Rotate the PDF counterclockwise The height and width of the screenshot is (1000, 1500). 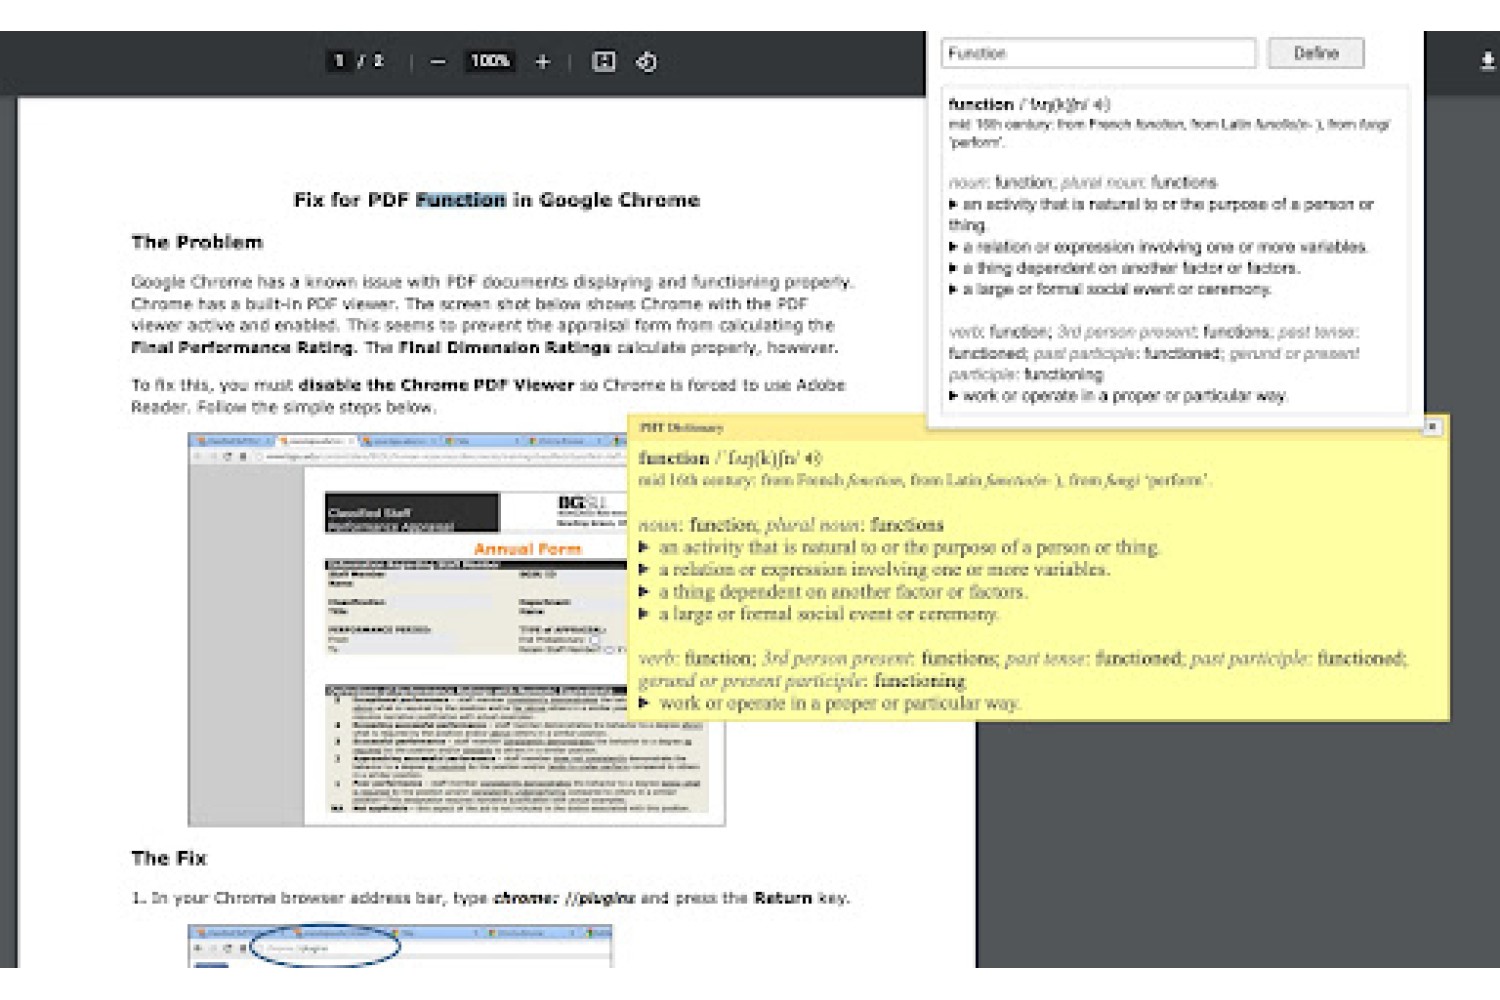pyautogui.click(x=647, y=62)
